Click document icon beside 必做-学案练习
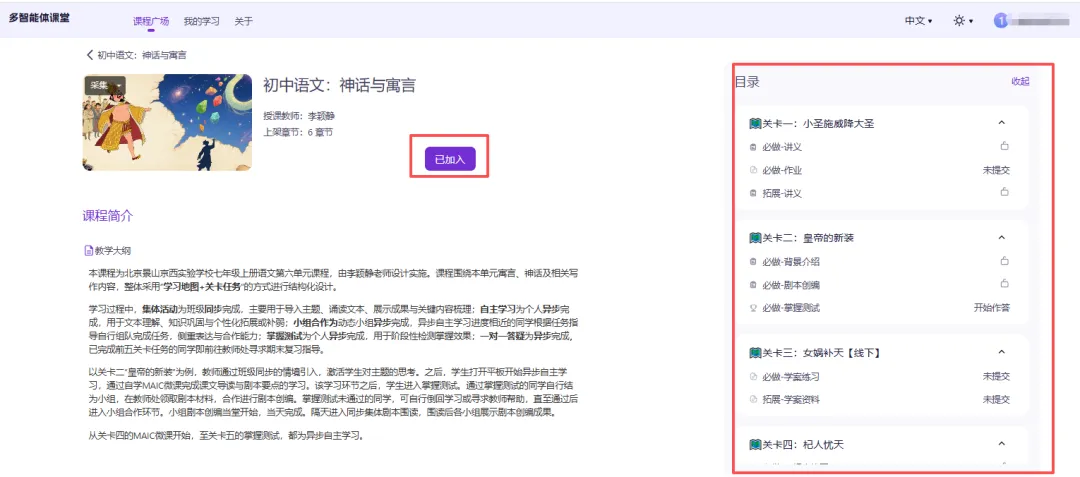This screenshot has width=1080, height=477. (753, 377)
